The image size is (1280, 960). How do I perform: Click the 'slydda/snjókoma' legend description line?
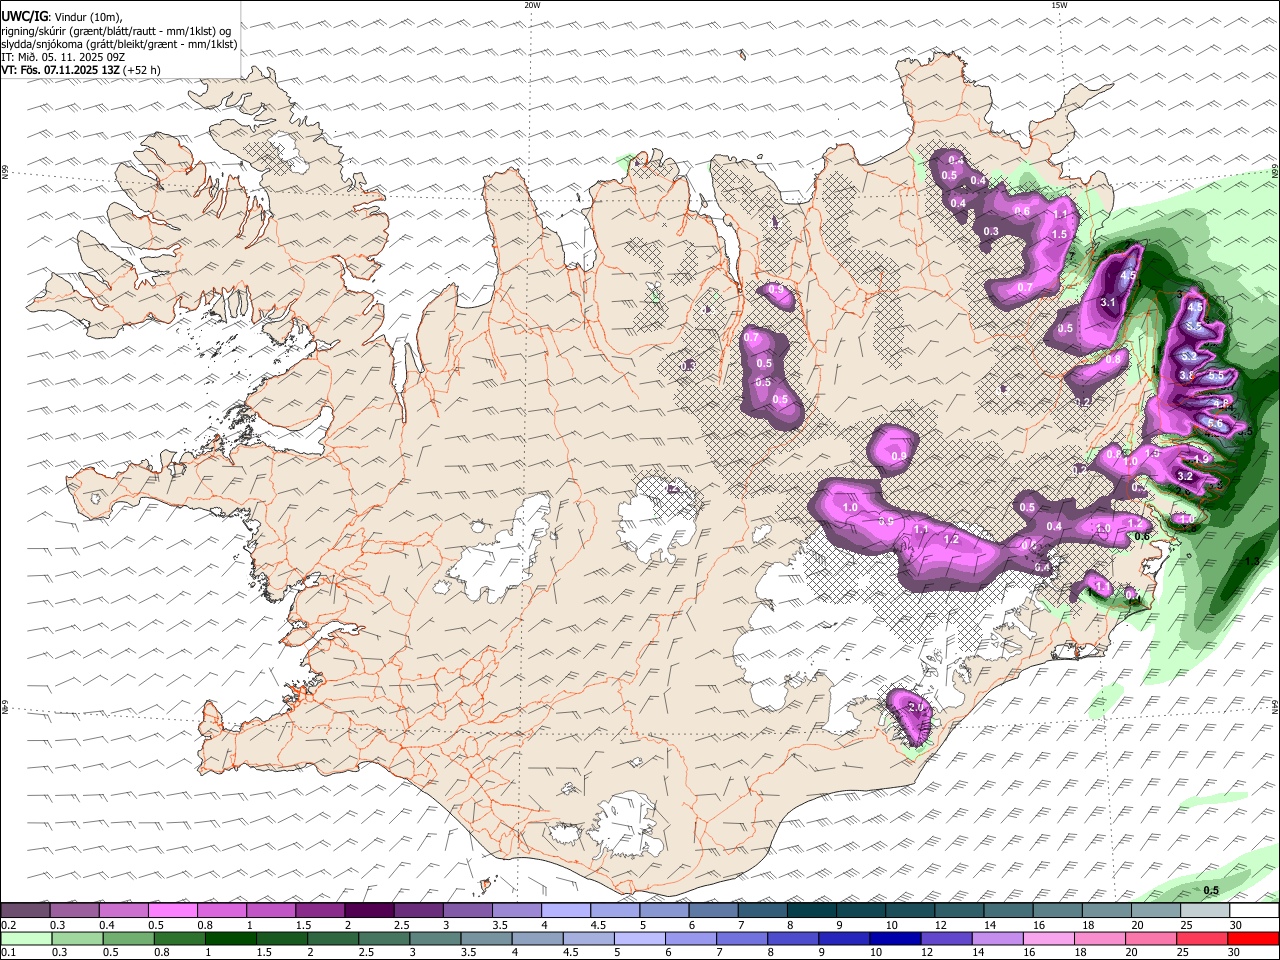[x=119, y=44]
